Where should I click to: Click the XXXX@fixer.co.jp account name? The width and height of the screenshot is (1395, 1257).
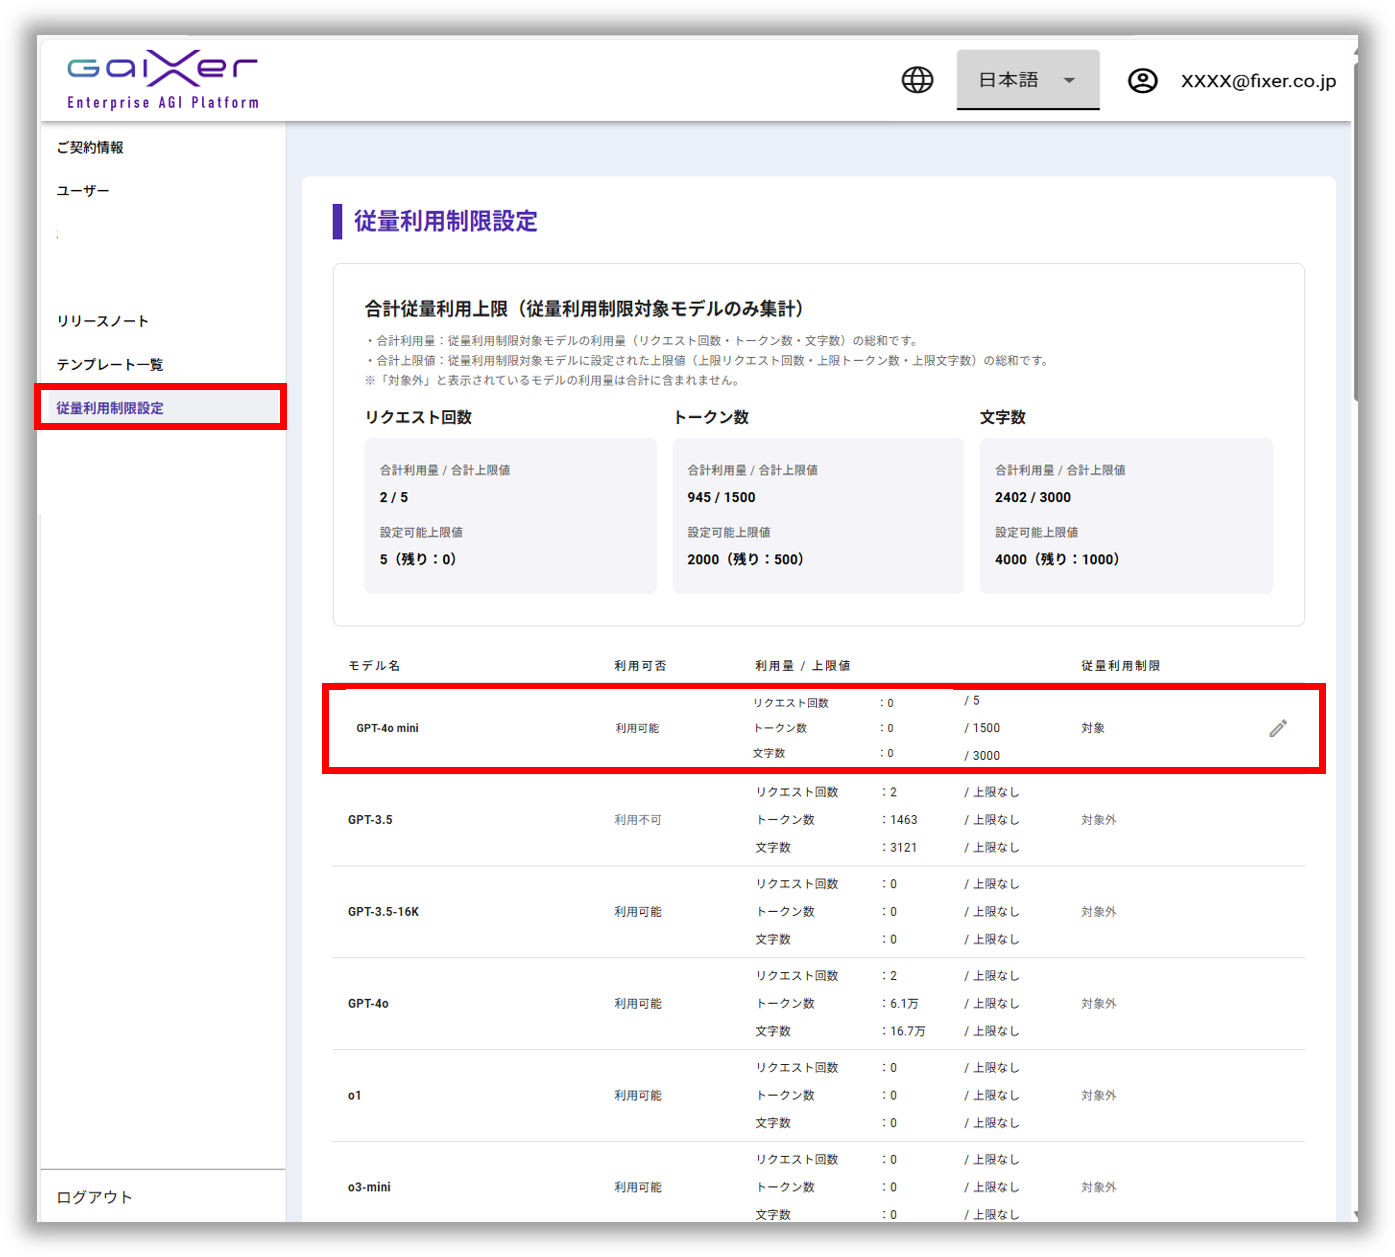[1257, 81]
